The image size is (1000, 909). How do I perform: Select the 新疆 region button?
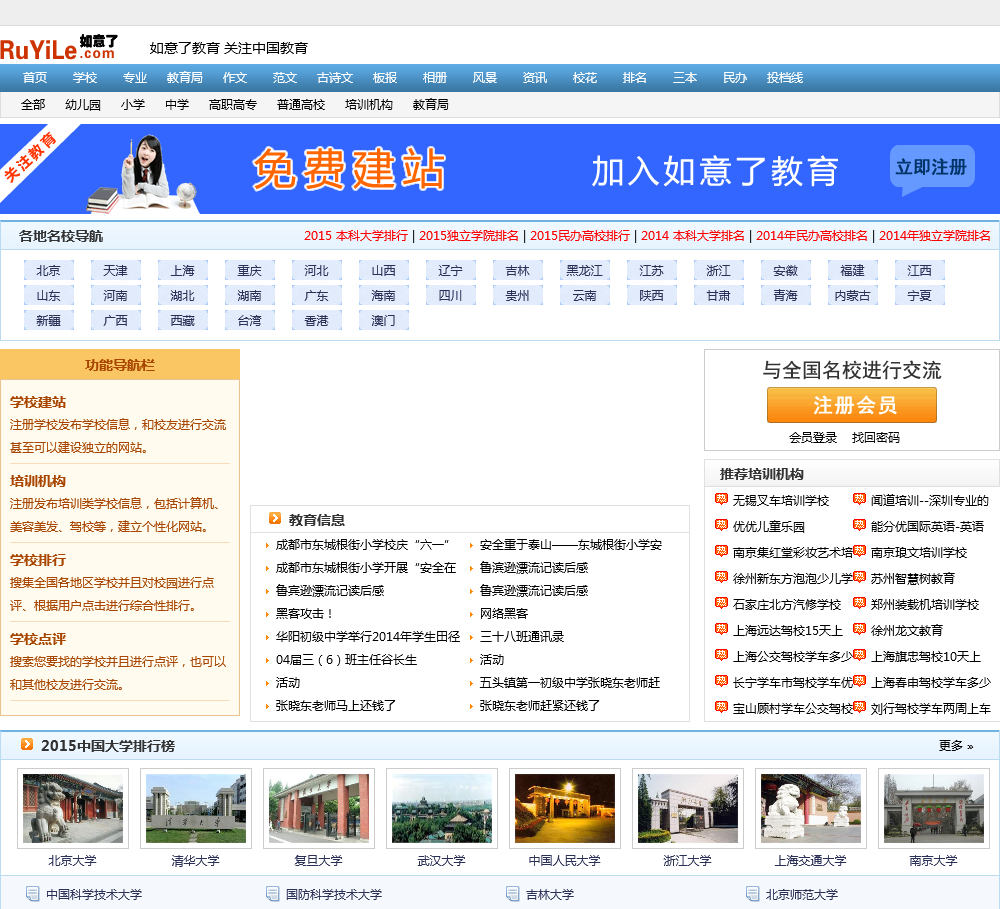pos(48,320)
